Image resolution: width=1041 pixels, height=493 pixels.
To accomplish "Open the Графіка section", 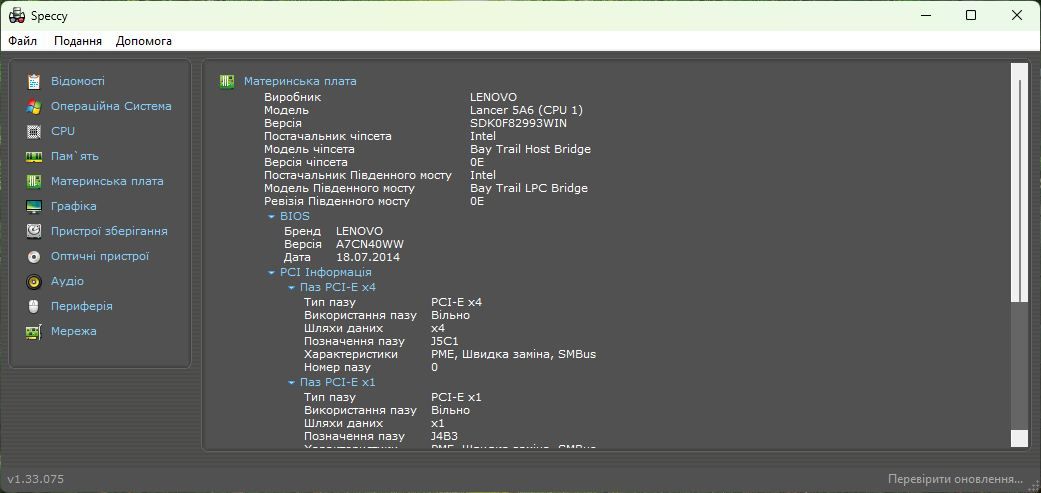I will pos(74,206).
